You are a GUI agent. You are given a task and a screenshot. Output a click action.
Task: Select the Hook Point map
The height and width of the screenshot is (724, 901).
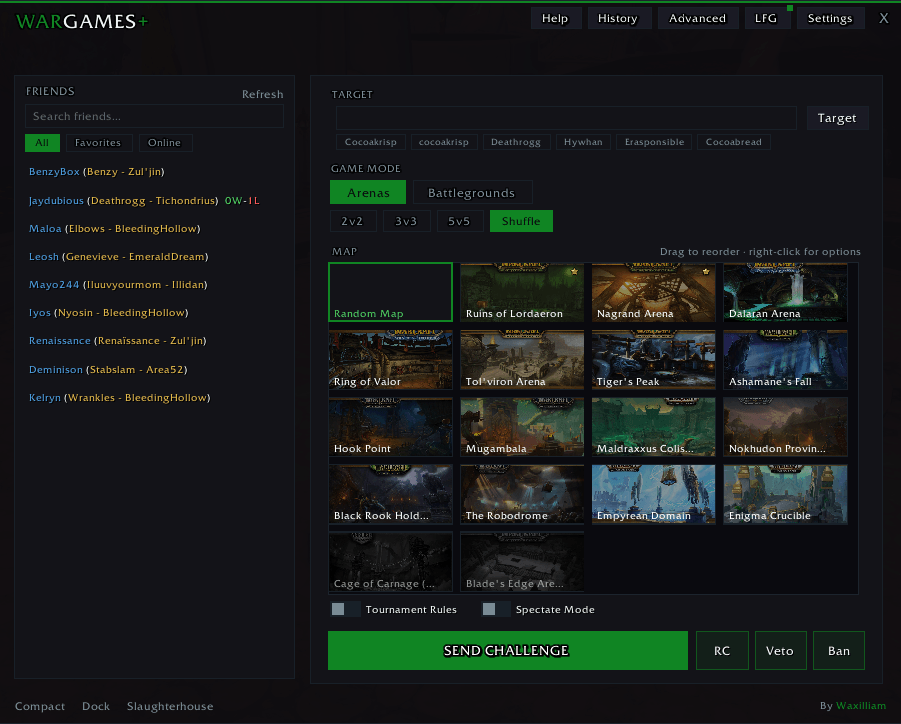391,427
